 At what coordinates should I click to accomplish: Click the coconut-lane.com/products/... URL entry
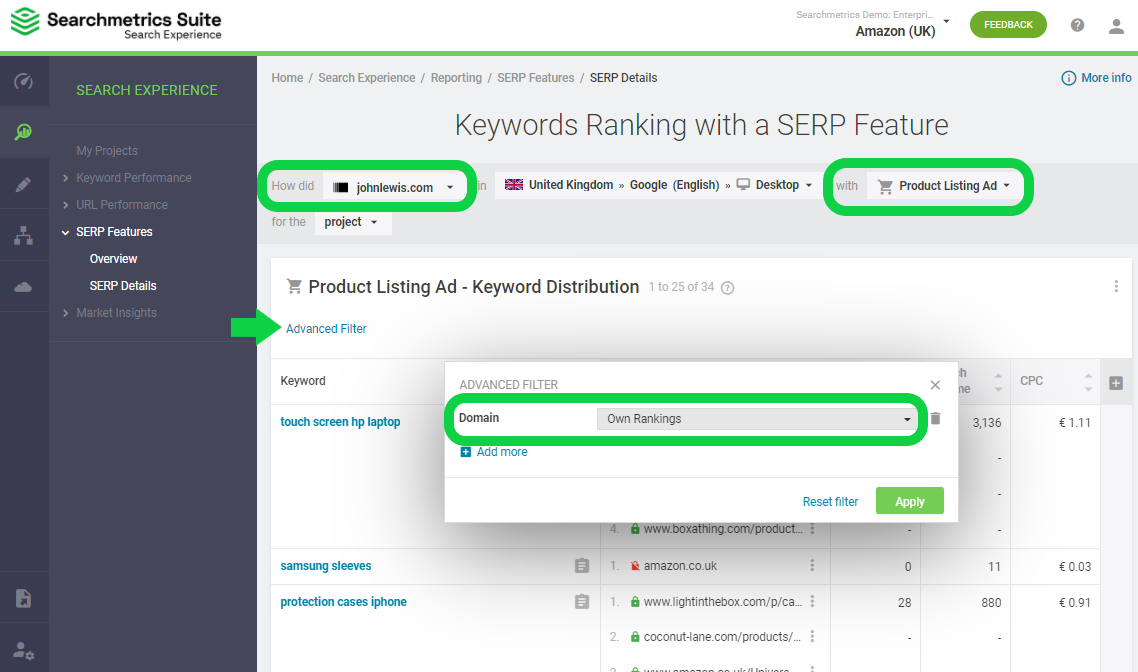(722, 637)
